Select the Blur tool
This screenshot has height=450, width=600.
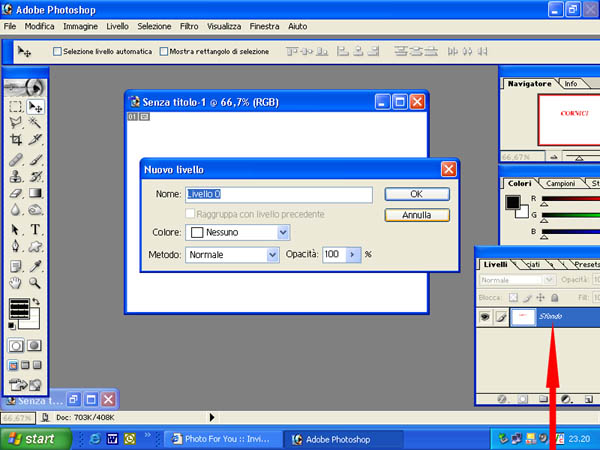coord(16,210)
